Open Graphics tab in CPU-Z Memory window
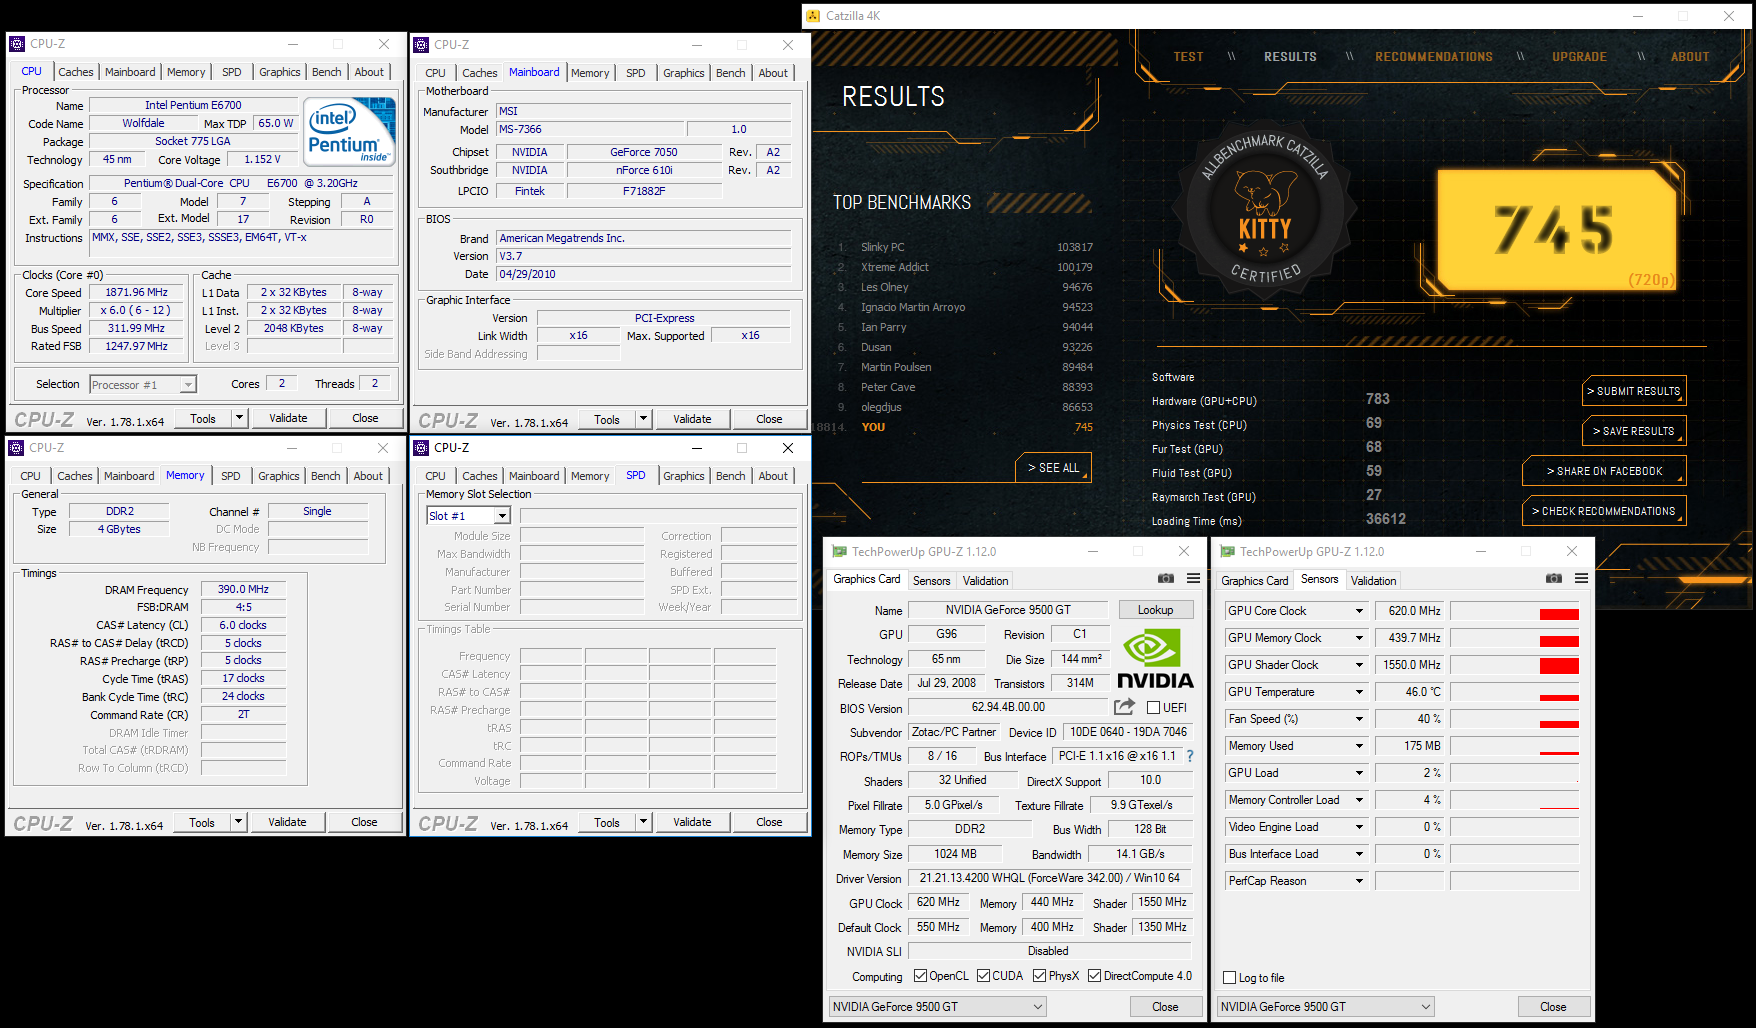Image resolution: width=1756 pixels, height=1028 pixels. (279, 476)
